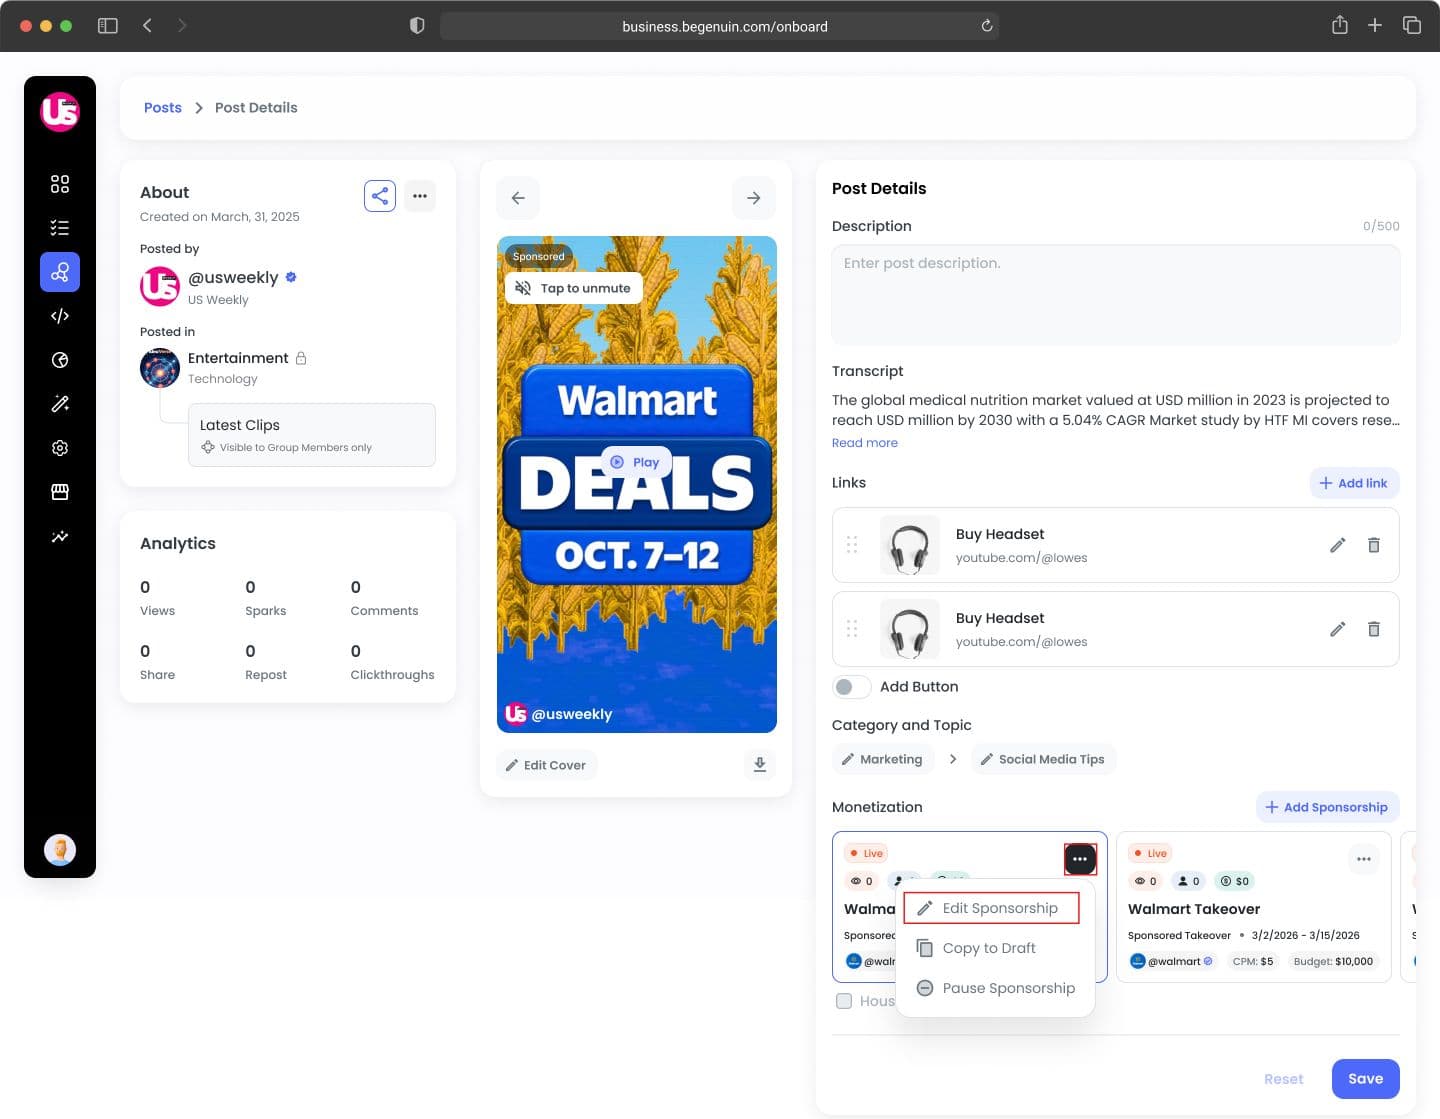Open the Walmart Takeover sponsorship card title
1440x1119 pixels.
pyautogui.click(x=1194, y=909)
